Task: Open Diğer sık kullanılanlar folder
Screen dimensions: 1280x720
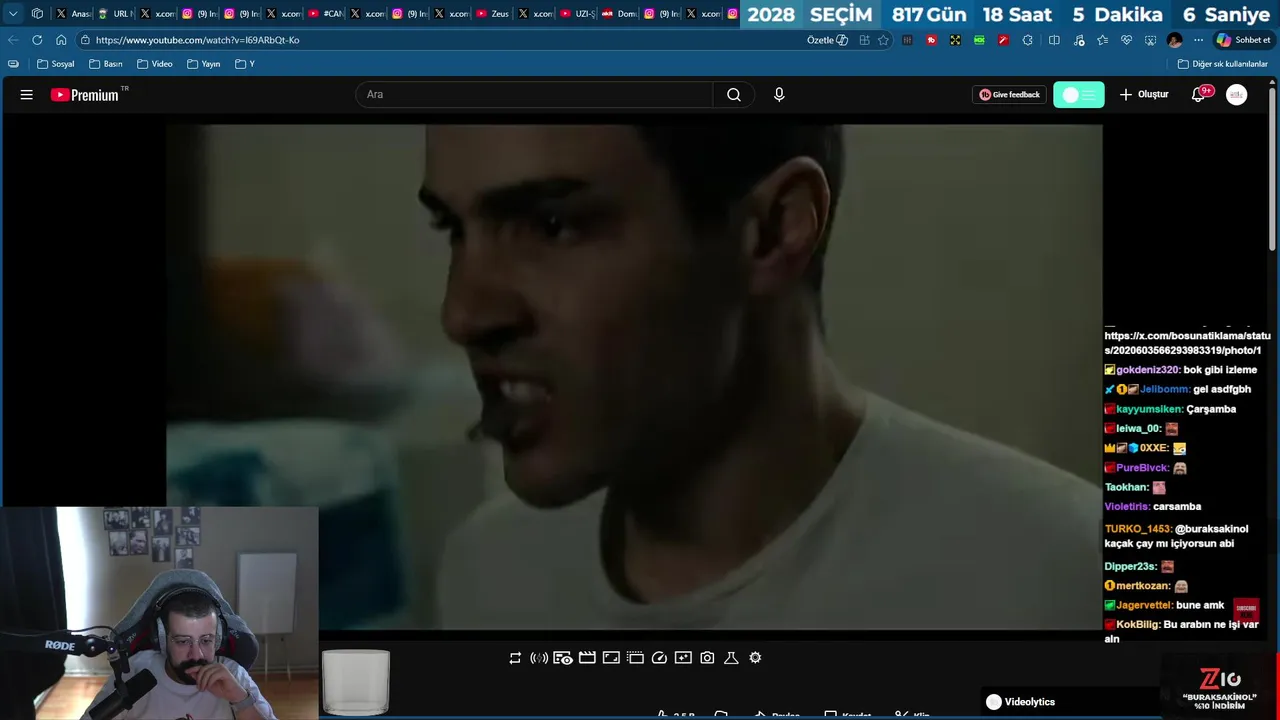Action: pyautogui.click(x=1223, y=64)
